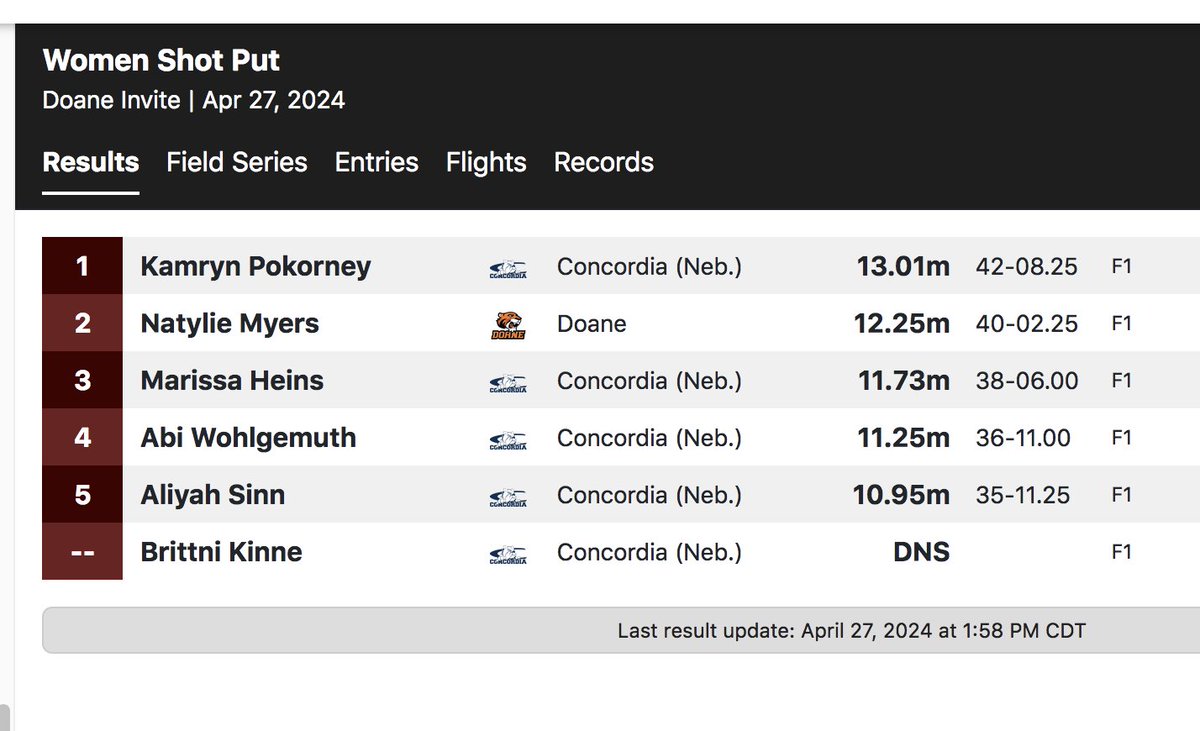This screenshot has width=1200, height=731.
Task: Open the Entries tab
Action: tap(377, 162)
